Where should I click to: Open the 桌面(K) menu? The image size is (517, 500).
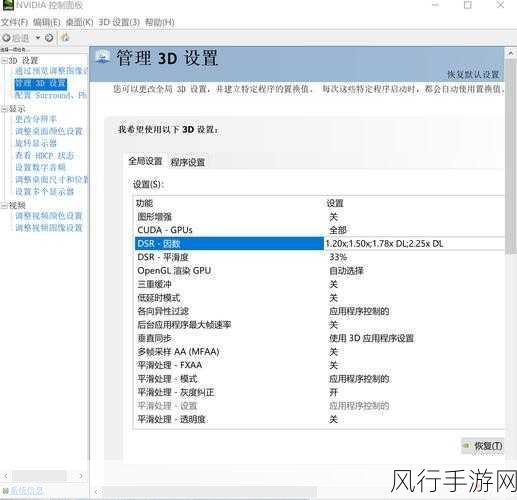pos(79,22)
